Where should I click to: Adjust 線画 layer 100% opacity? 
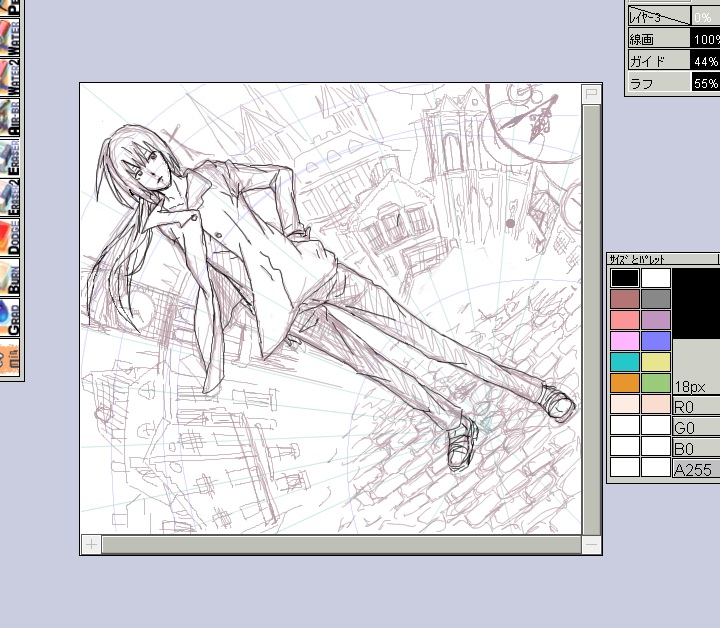click(705, 39)
